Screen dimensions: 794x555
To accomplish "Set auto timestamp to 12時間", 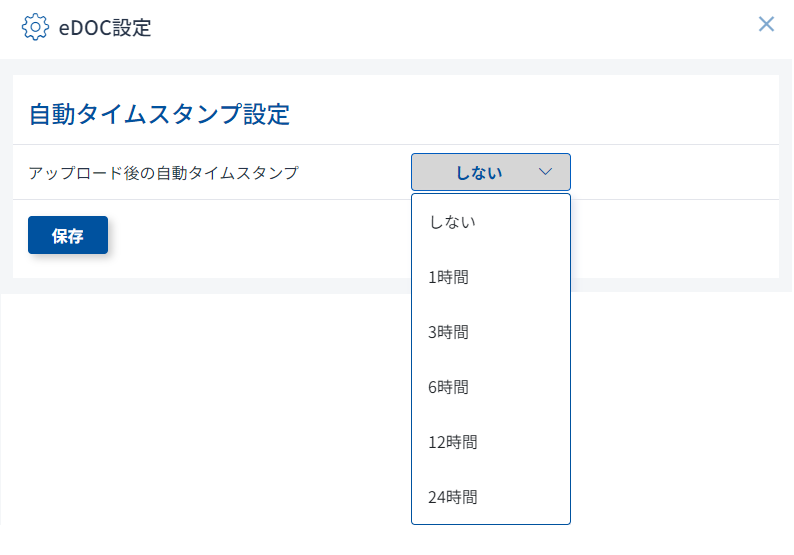I will 452,442.
